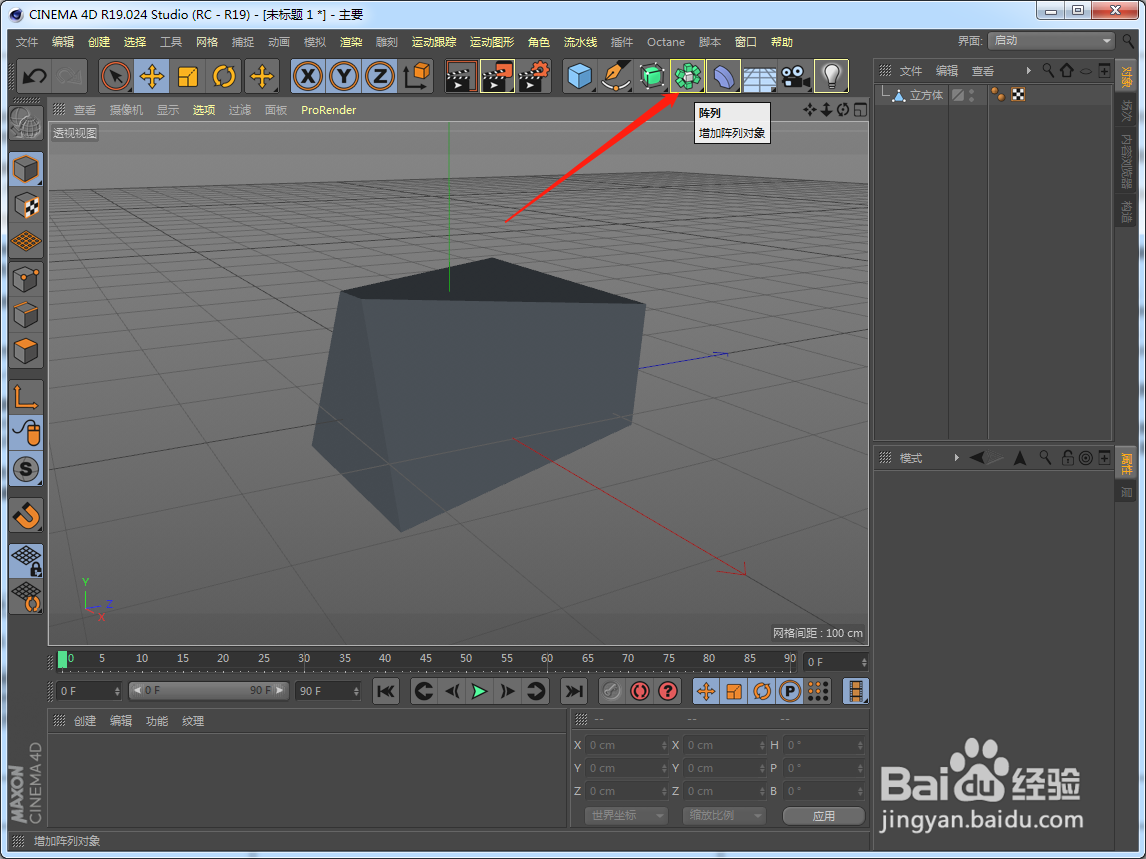
Task: Toggle X axis lock
Action: 308,76
